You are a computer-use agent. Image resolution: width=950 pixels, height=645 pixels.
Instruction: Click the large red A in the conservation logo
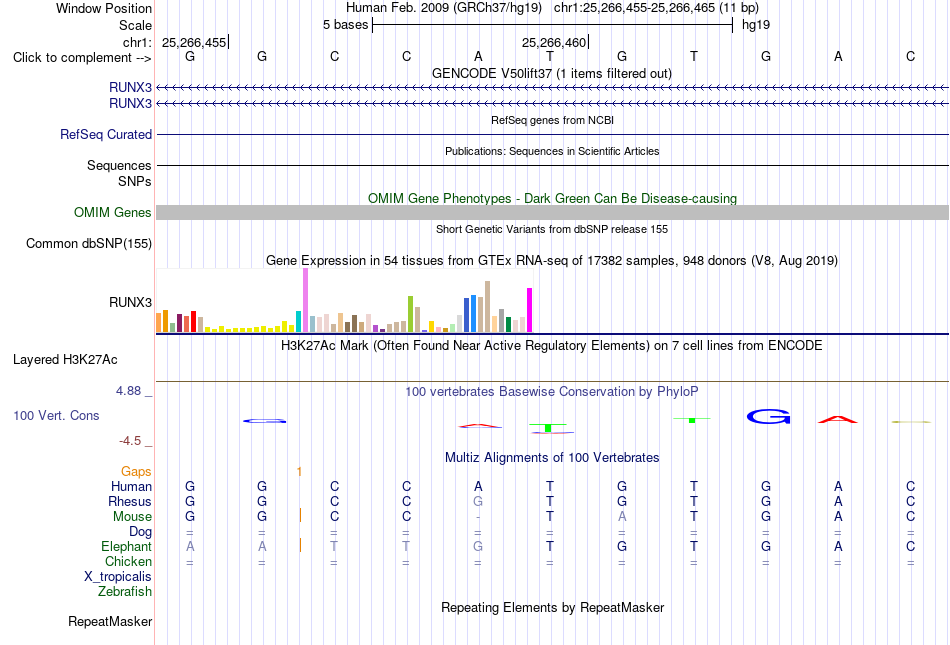point(838,419)
